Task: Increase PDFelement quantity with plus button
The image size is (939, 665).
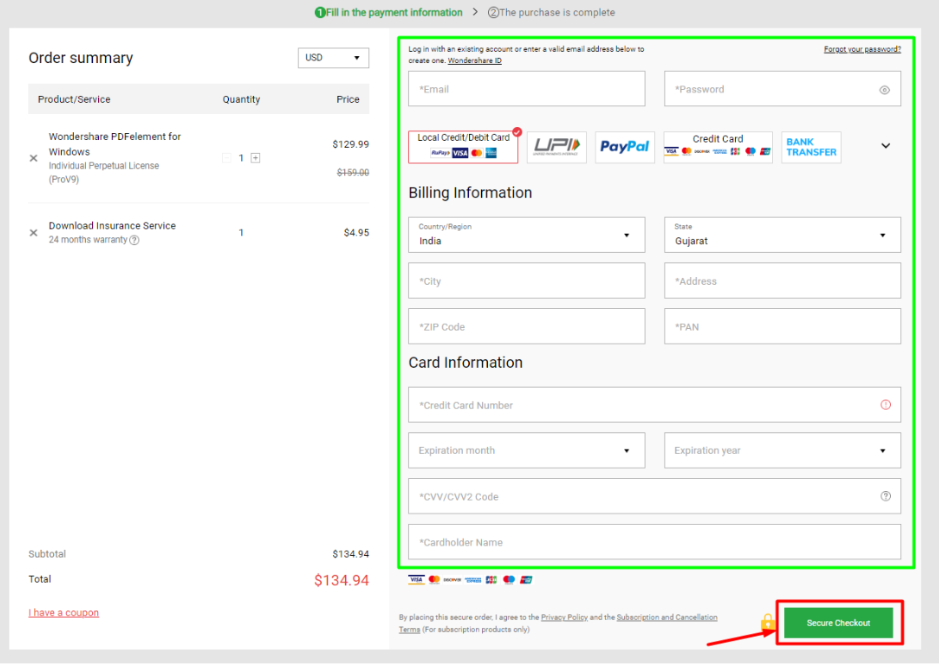Action: 255,158
